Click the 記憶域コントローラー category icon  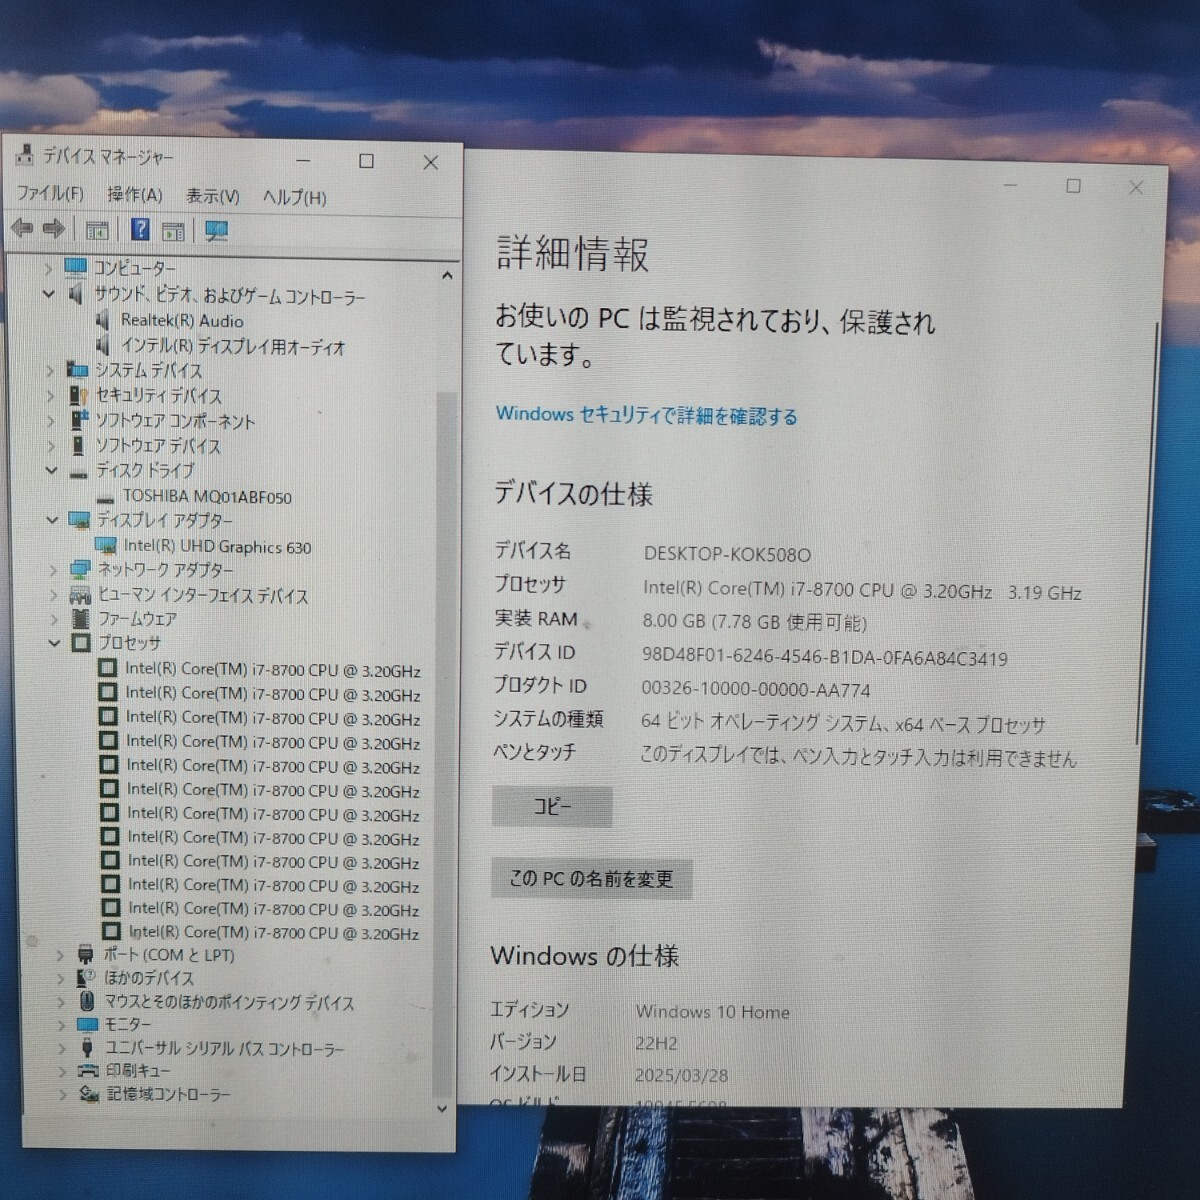tap(90, 1095)
